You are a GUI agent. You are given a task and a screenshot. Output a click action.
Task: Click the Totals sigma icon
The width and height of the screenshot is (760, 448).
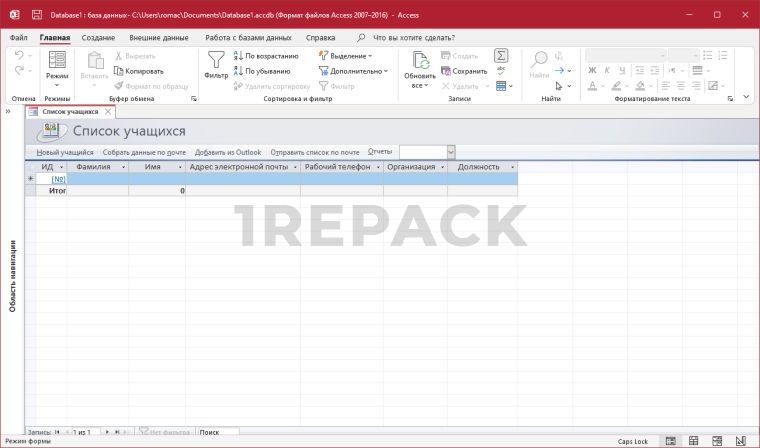pyautogui.click(x=501, y=56)
